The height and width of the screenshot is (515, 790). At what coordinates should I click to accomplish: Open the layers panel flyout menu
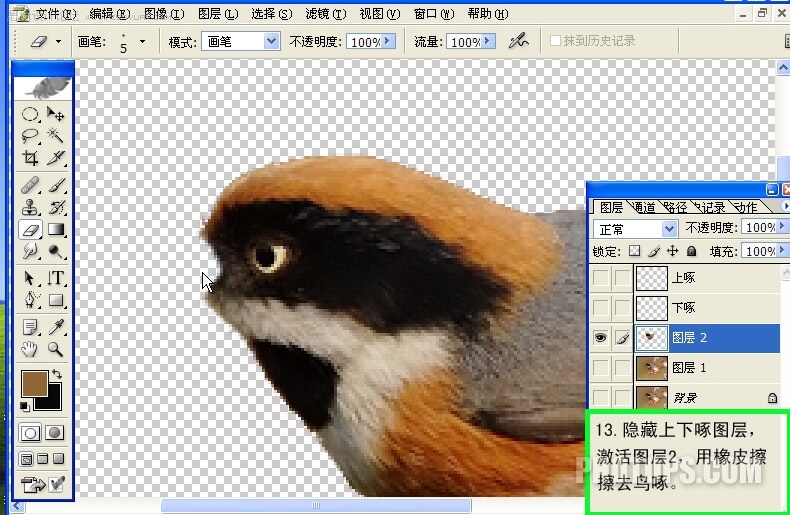point(785,206)
